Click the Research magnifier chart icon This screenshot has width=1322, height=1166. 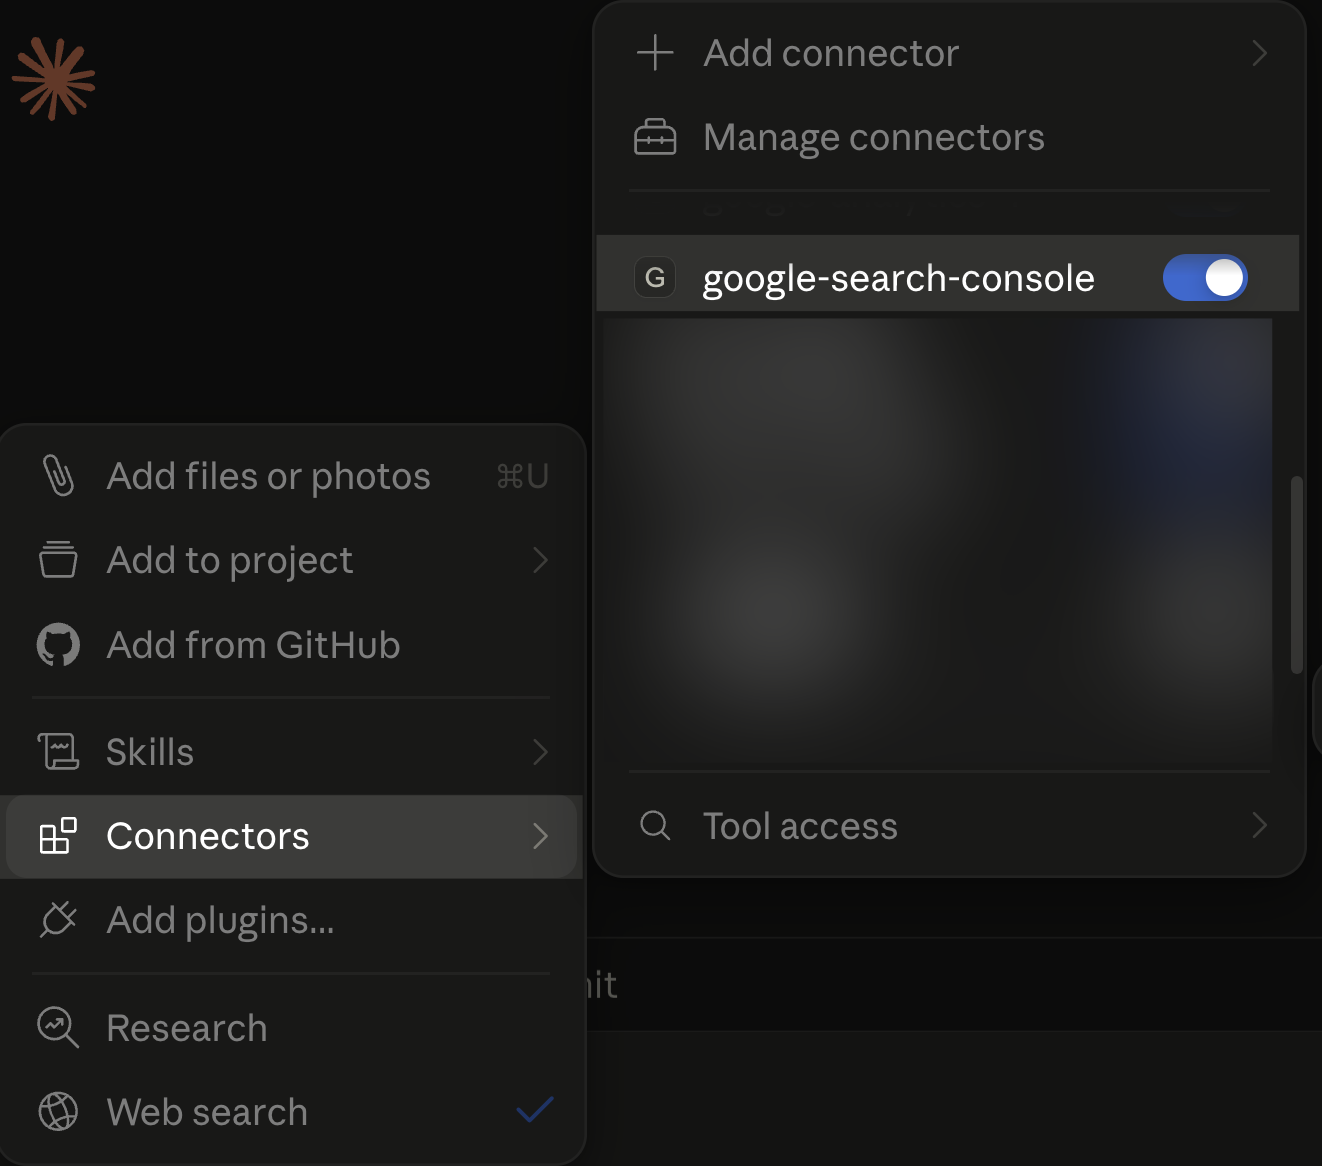tap(58, 1027)
